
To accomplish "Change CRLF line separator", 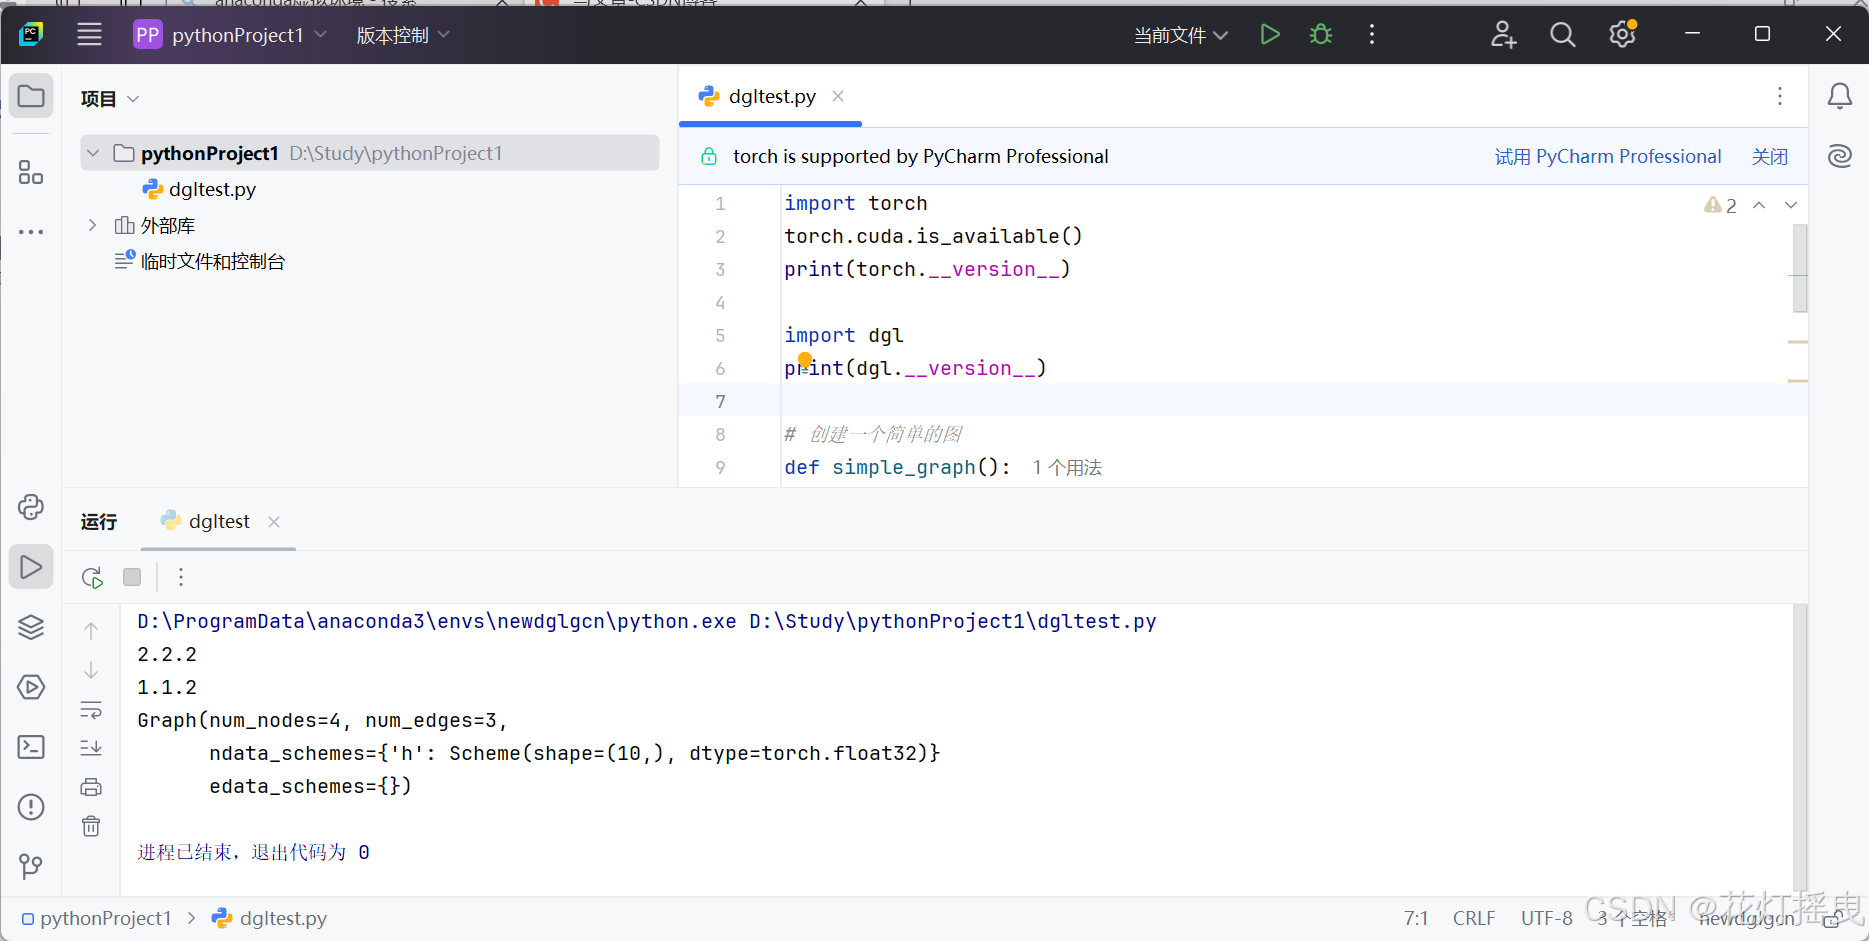I will tap(1474, 918).
